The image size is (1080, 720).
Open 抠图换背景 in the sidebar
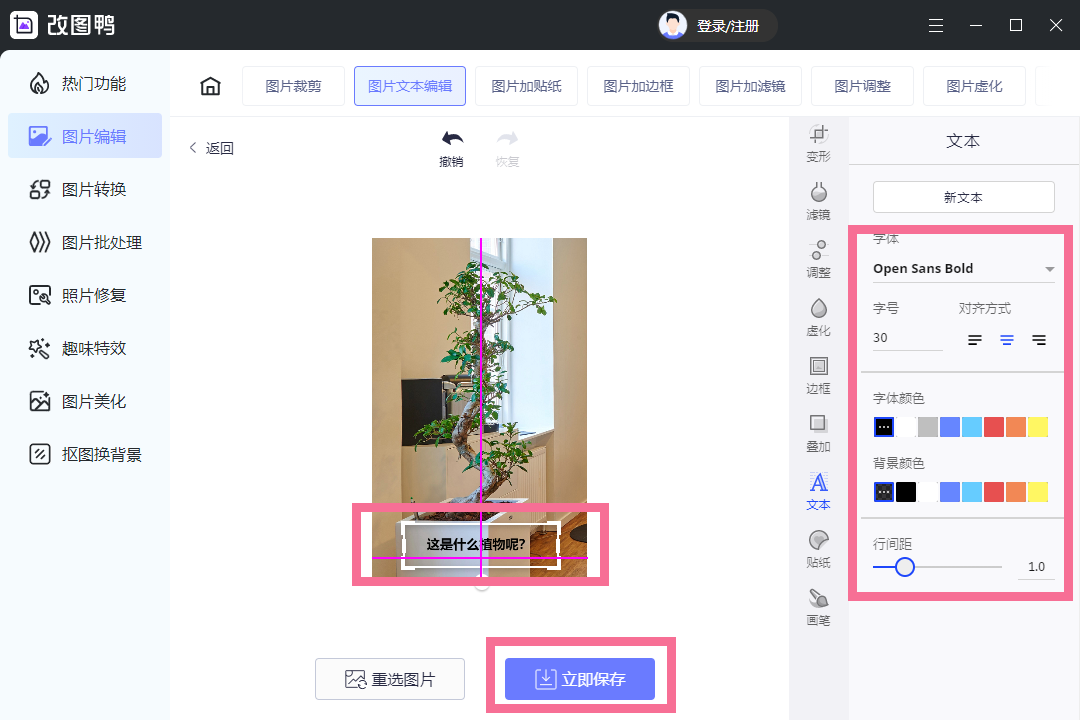85,455
